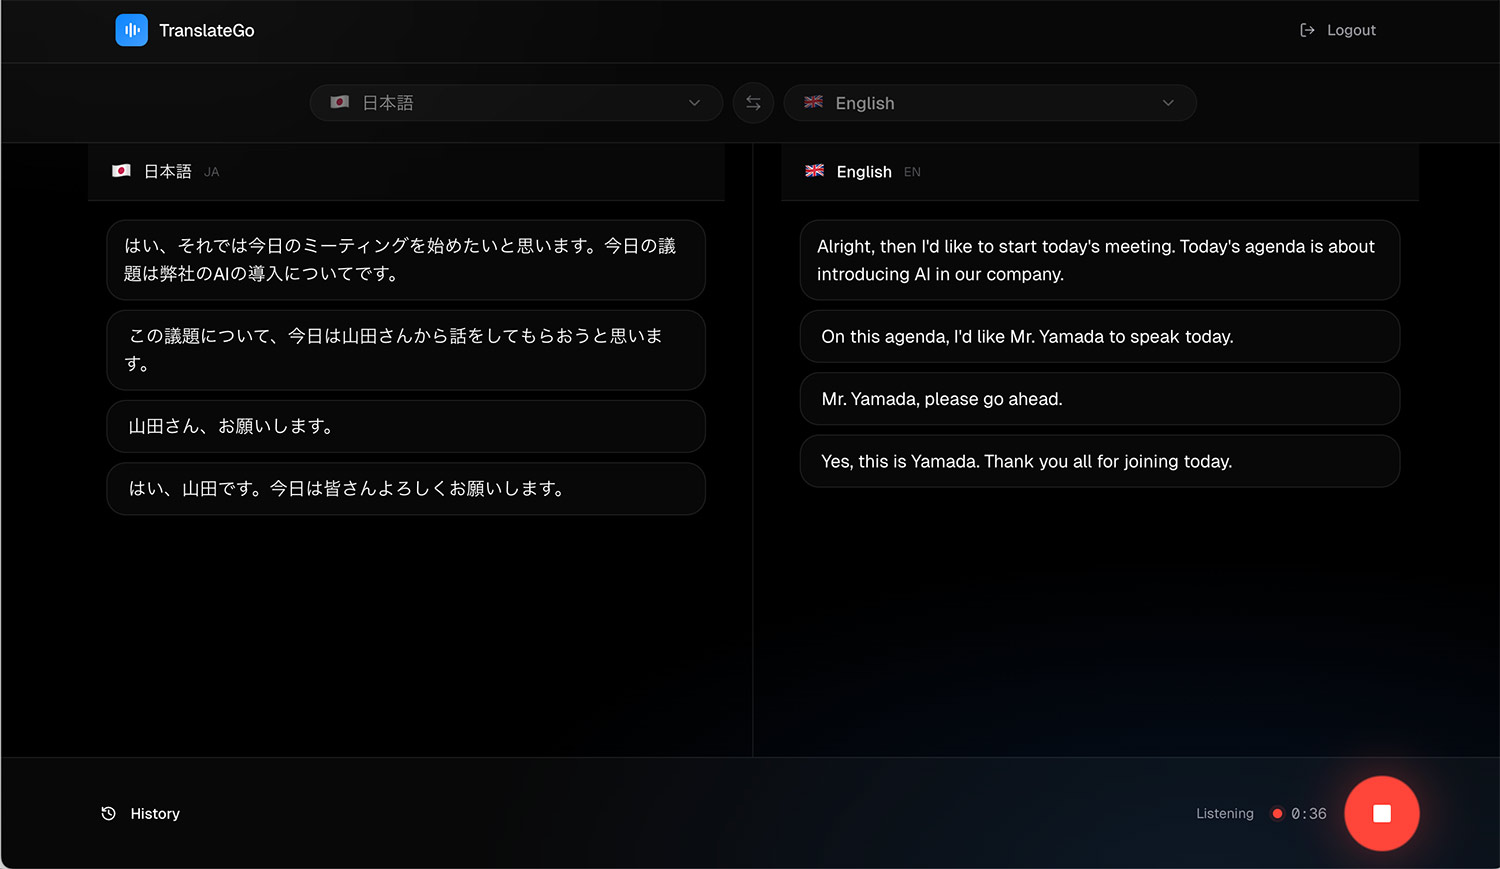Click the TranslateGo brand name

(x=207, y=31)
